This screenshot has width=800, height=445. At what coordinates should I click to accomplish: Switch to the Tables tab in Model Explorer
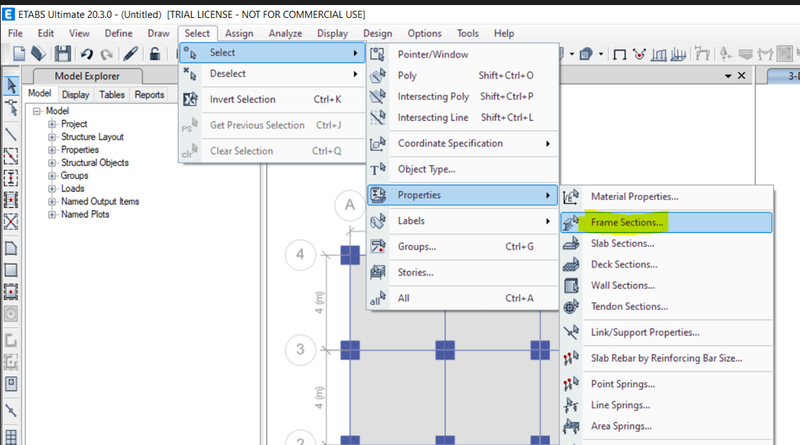(112, 94)
